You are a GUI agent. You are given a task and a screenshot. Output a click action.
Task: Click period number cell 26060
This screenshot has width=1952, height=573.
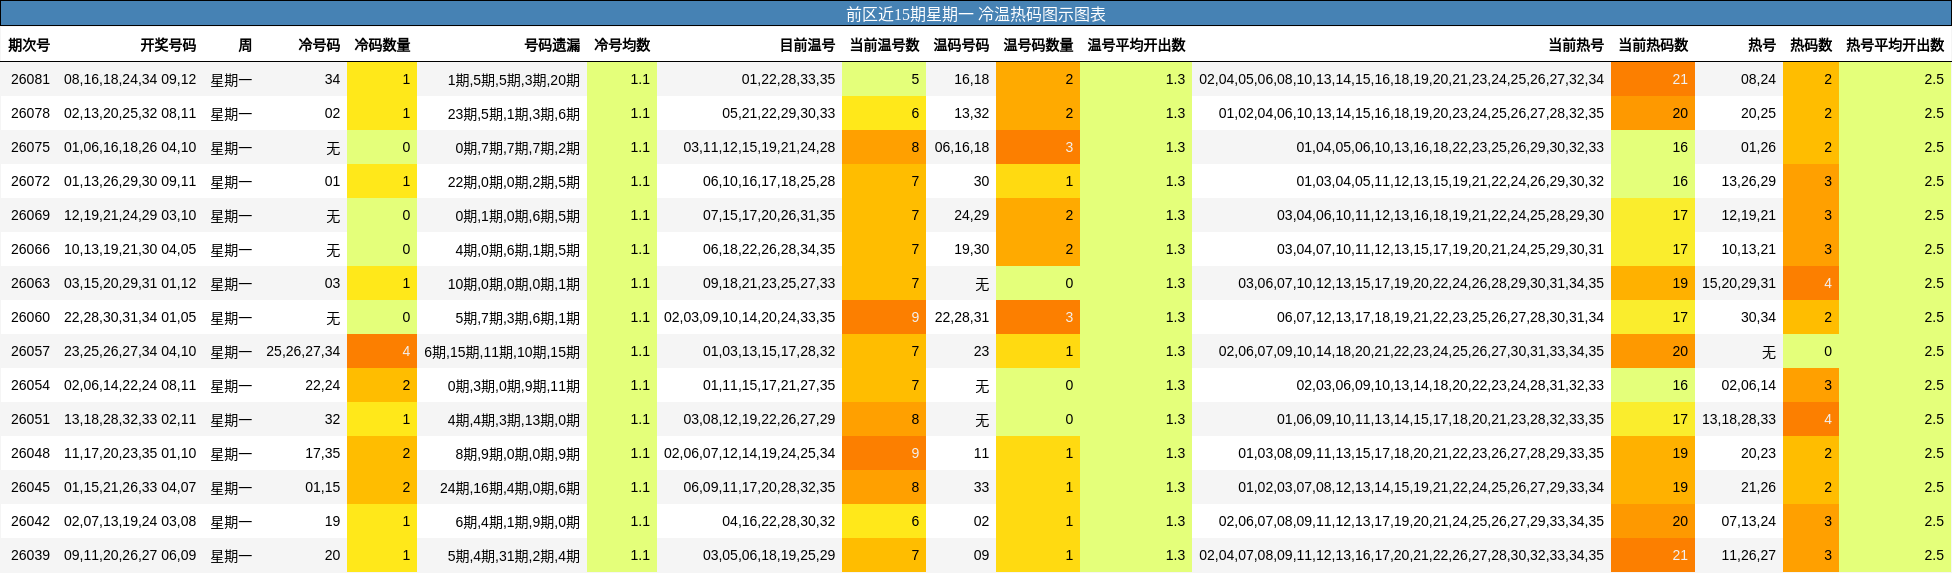tap(30, 317)
